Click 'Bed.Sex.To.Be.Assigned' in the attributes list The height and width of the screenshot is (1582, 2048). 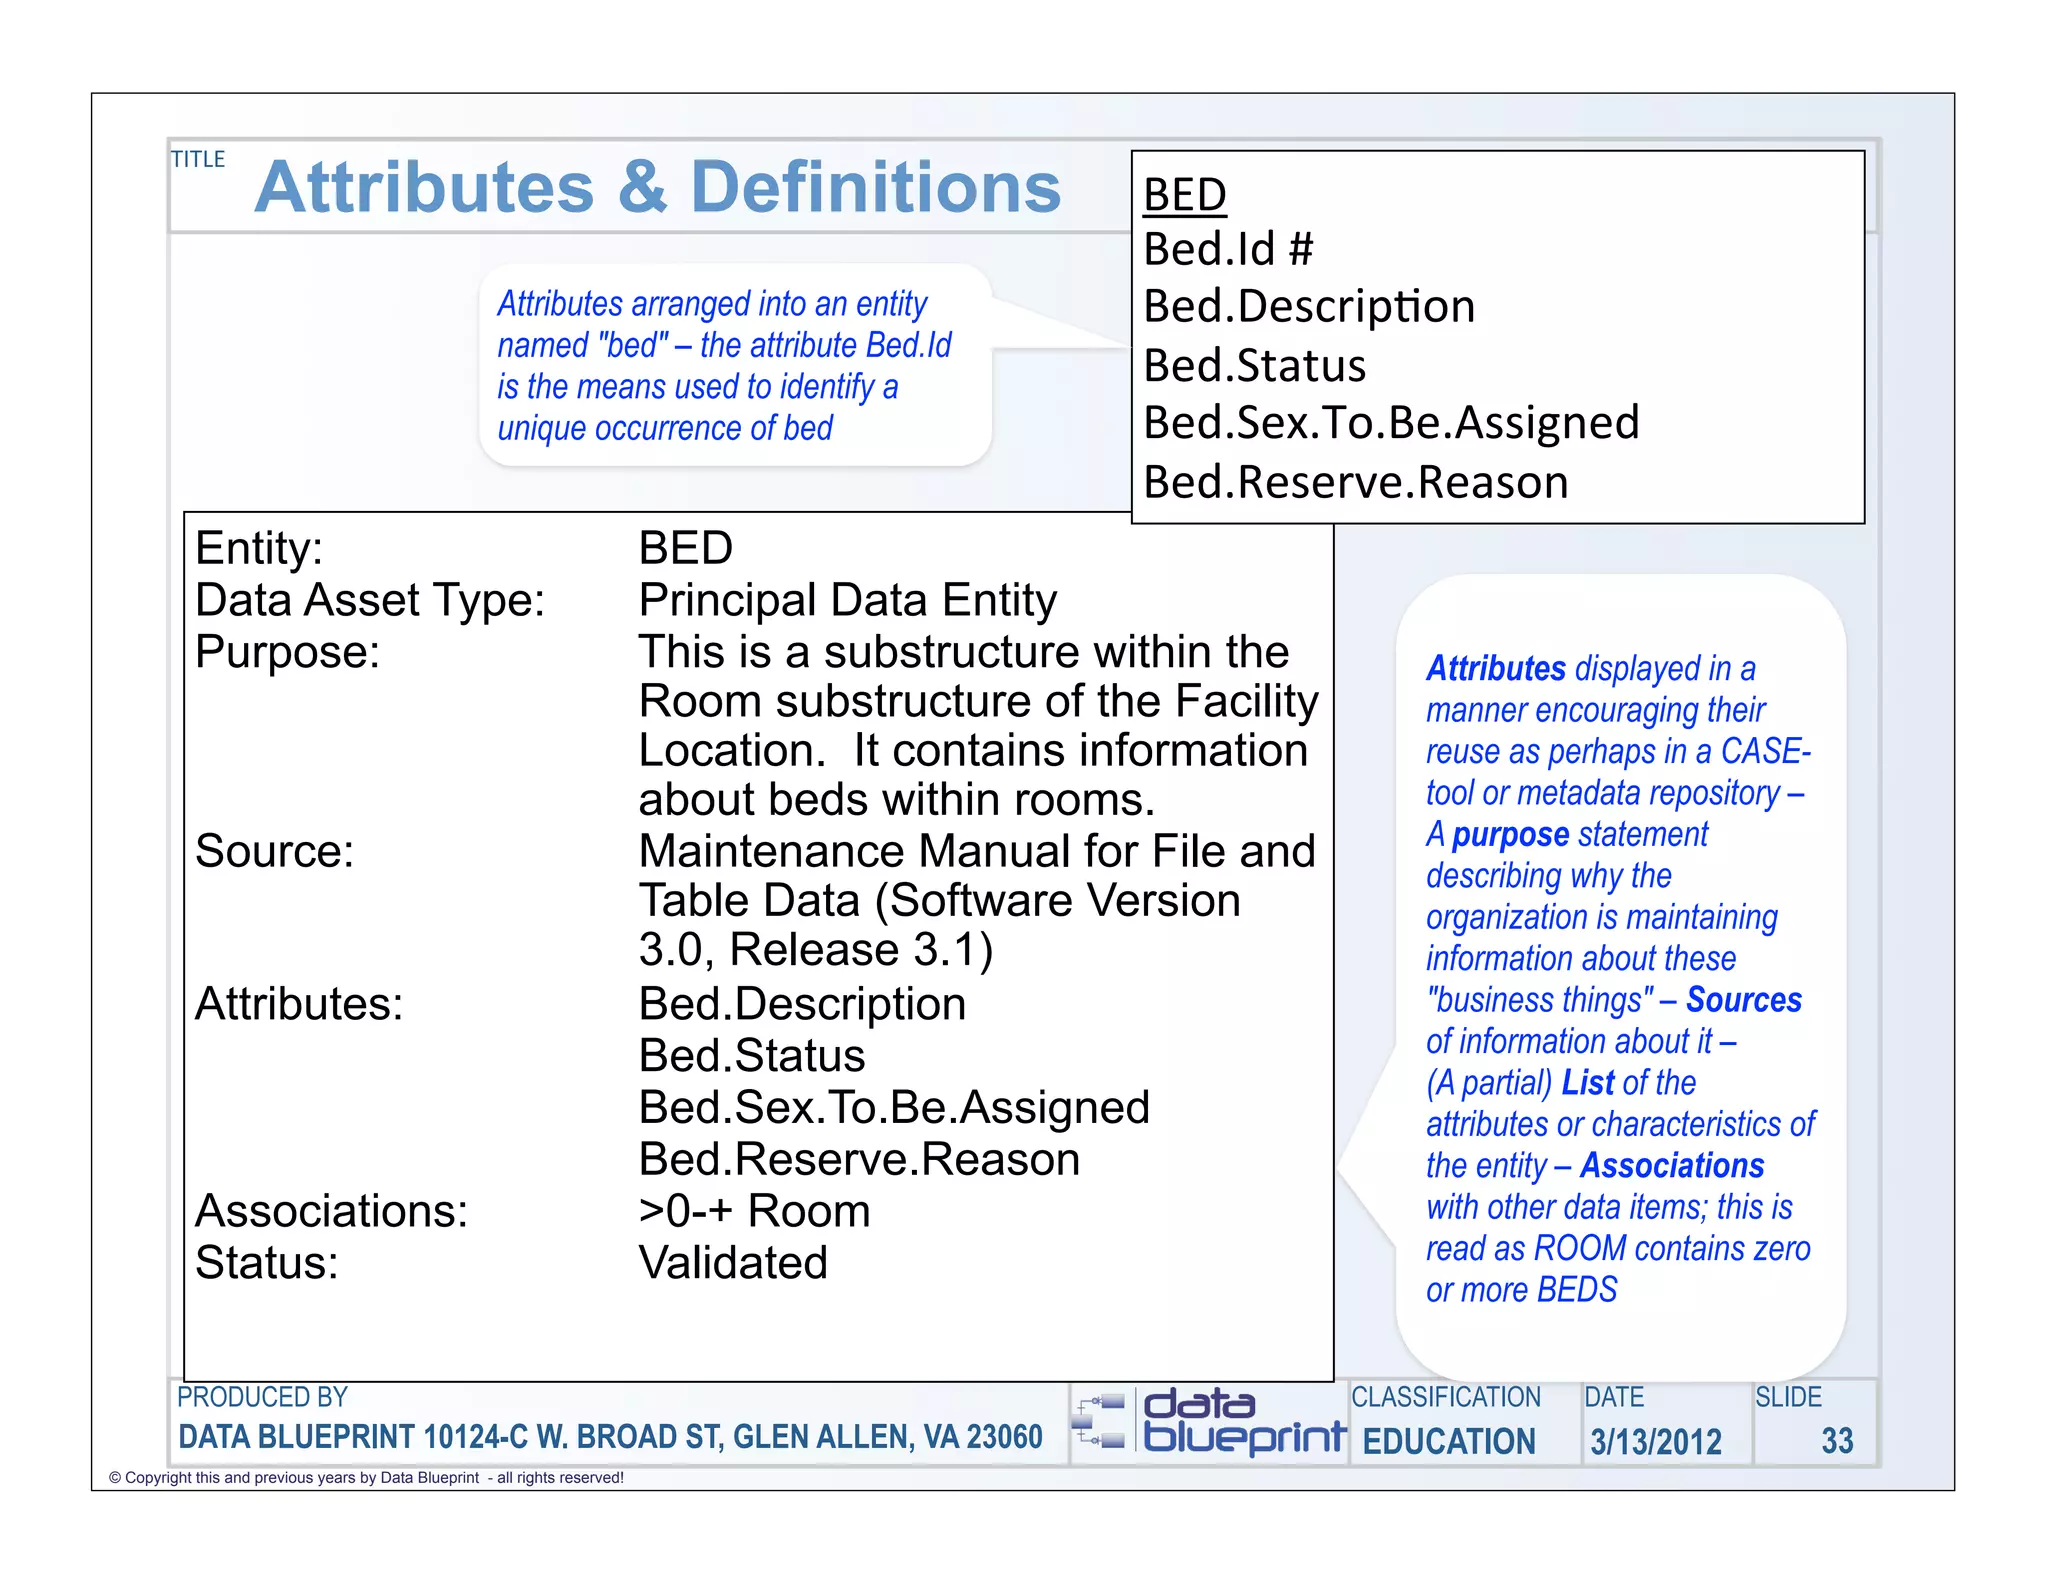[894, 1108]
